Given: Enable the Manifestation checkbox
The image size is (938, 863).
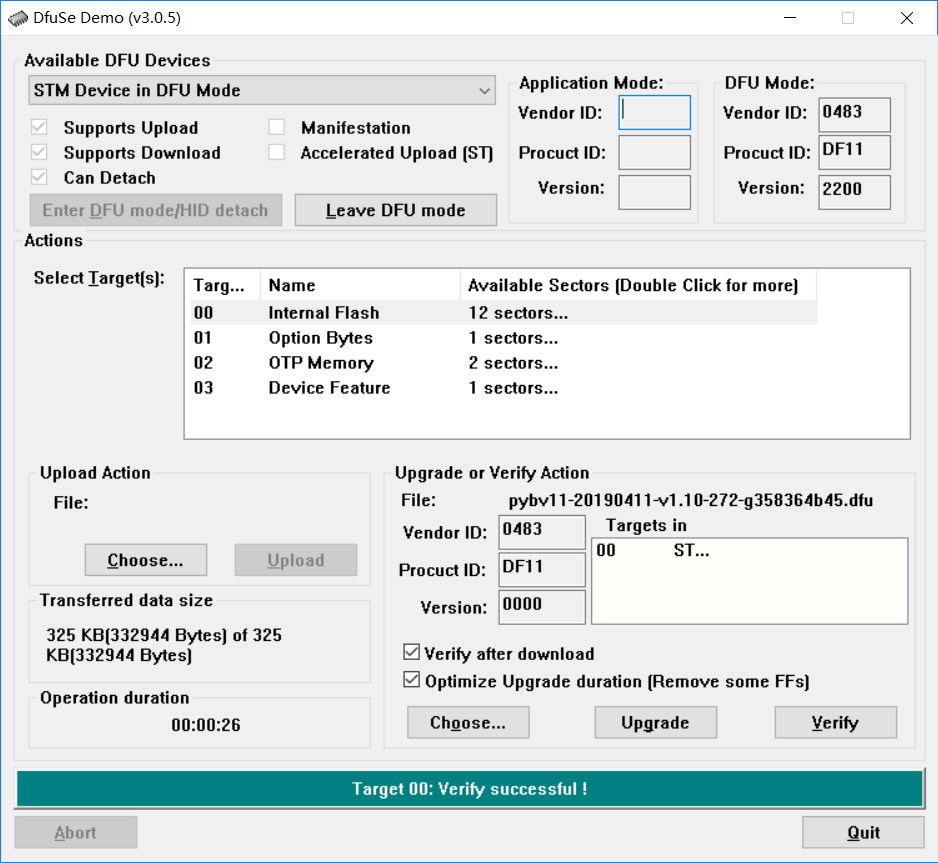Looking at the screenshot, I should tap(276, 127).
